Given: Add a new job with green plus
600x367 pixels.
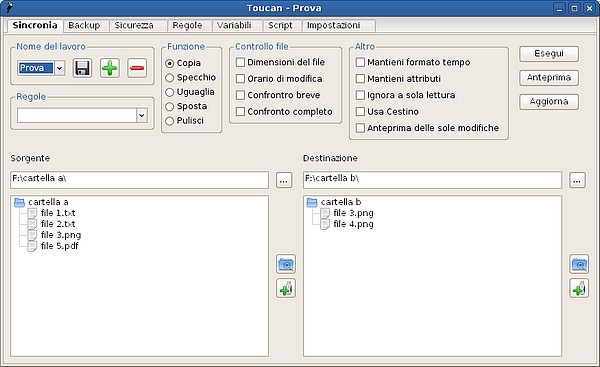Looking at the screenshot, I should [x=110, y=69].
